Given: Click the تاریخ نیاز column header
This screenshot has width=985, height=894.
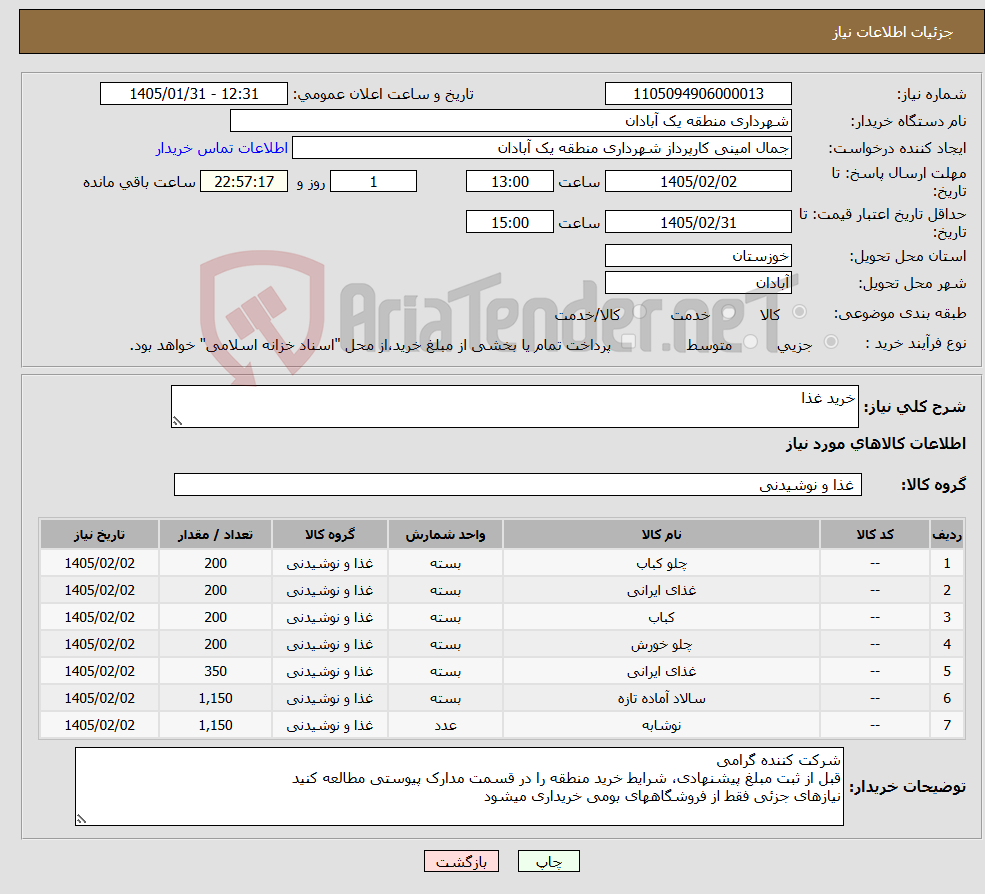Looking at the screenshot, I should point(99,535).
